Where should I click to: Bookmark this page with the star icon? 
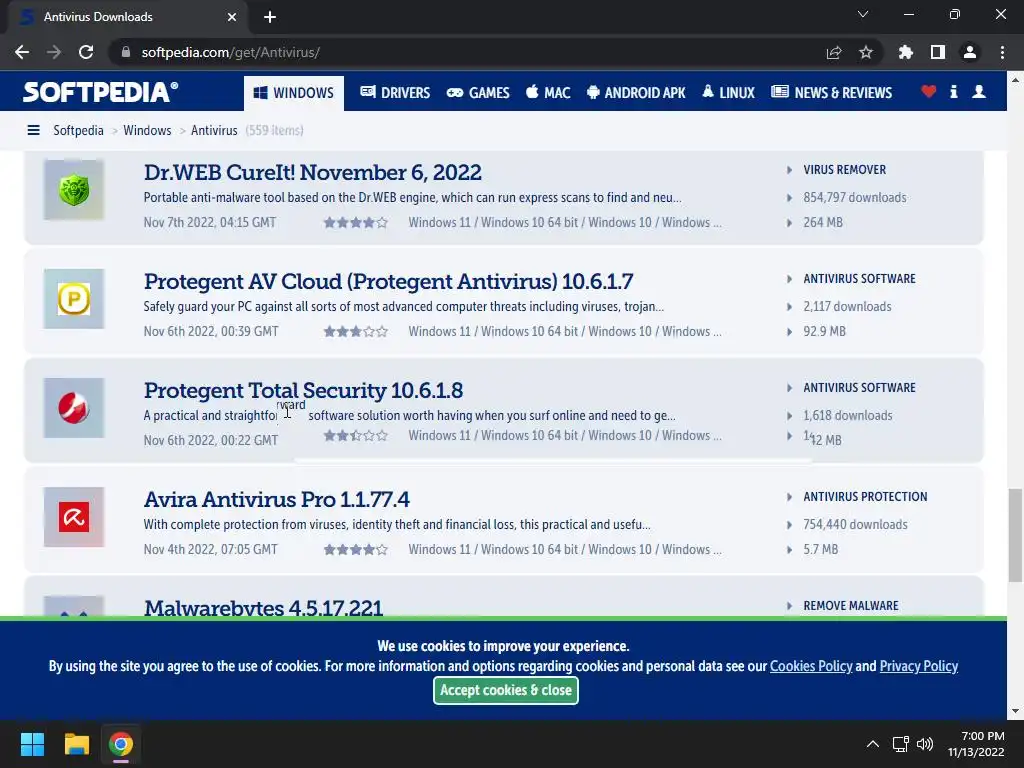click(866, 52)
